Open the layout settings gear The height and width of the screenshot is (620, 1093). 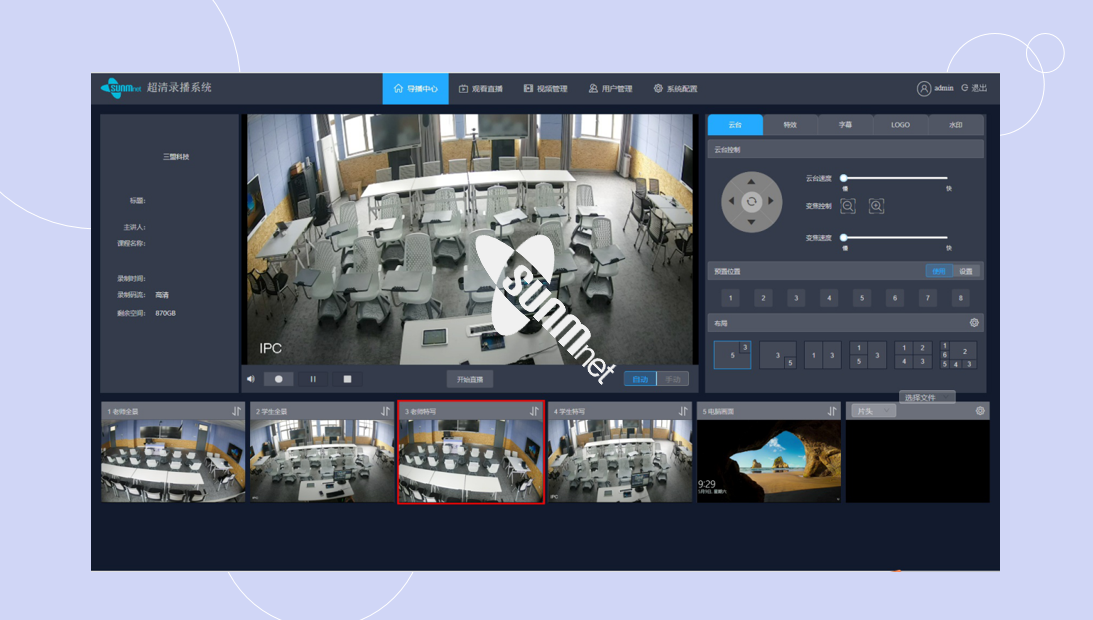pos(974,323)
